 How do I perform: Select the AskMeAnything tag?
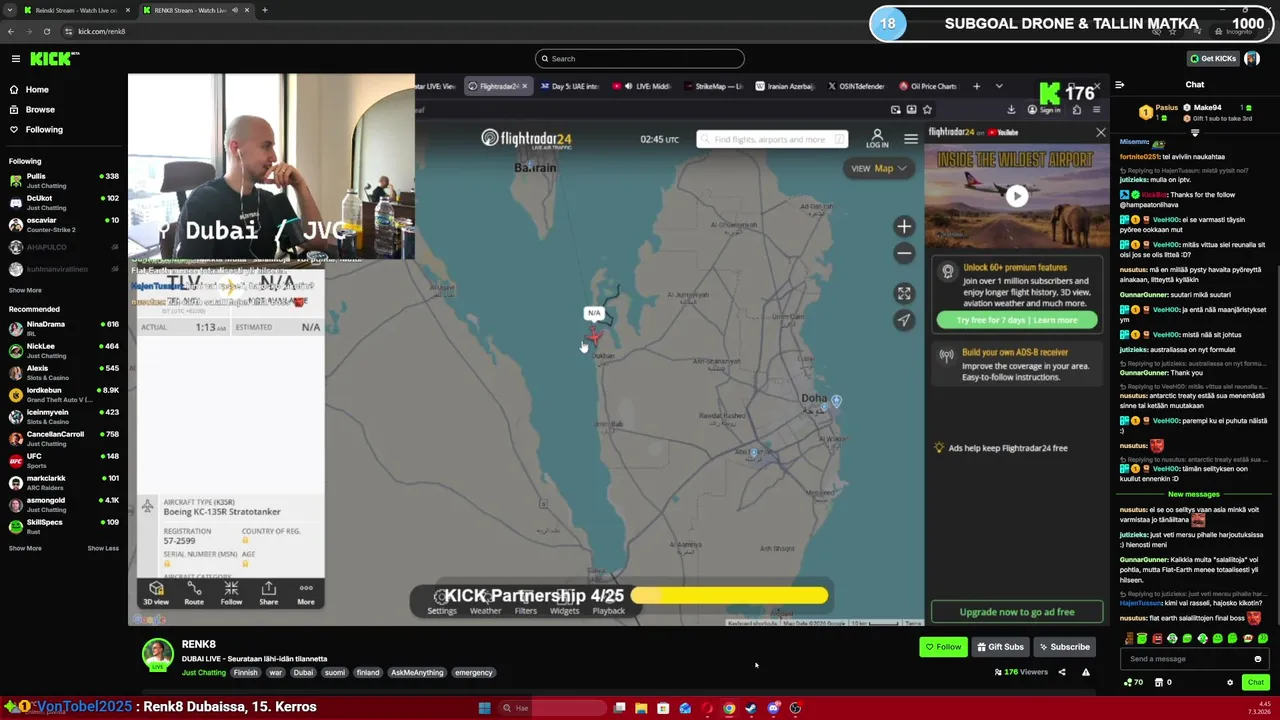(417, 673)
